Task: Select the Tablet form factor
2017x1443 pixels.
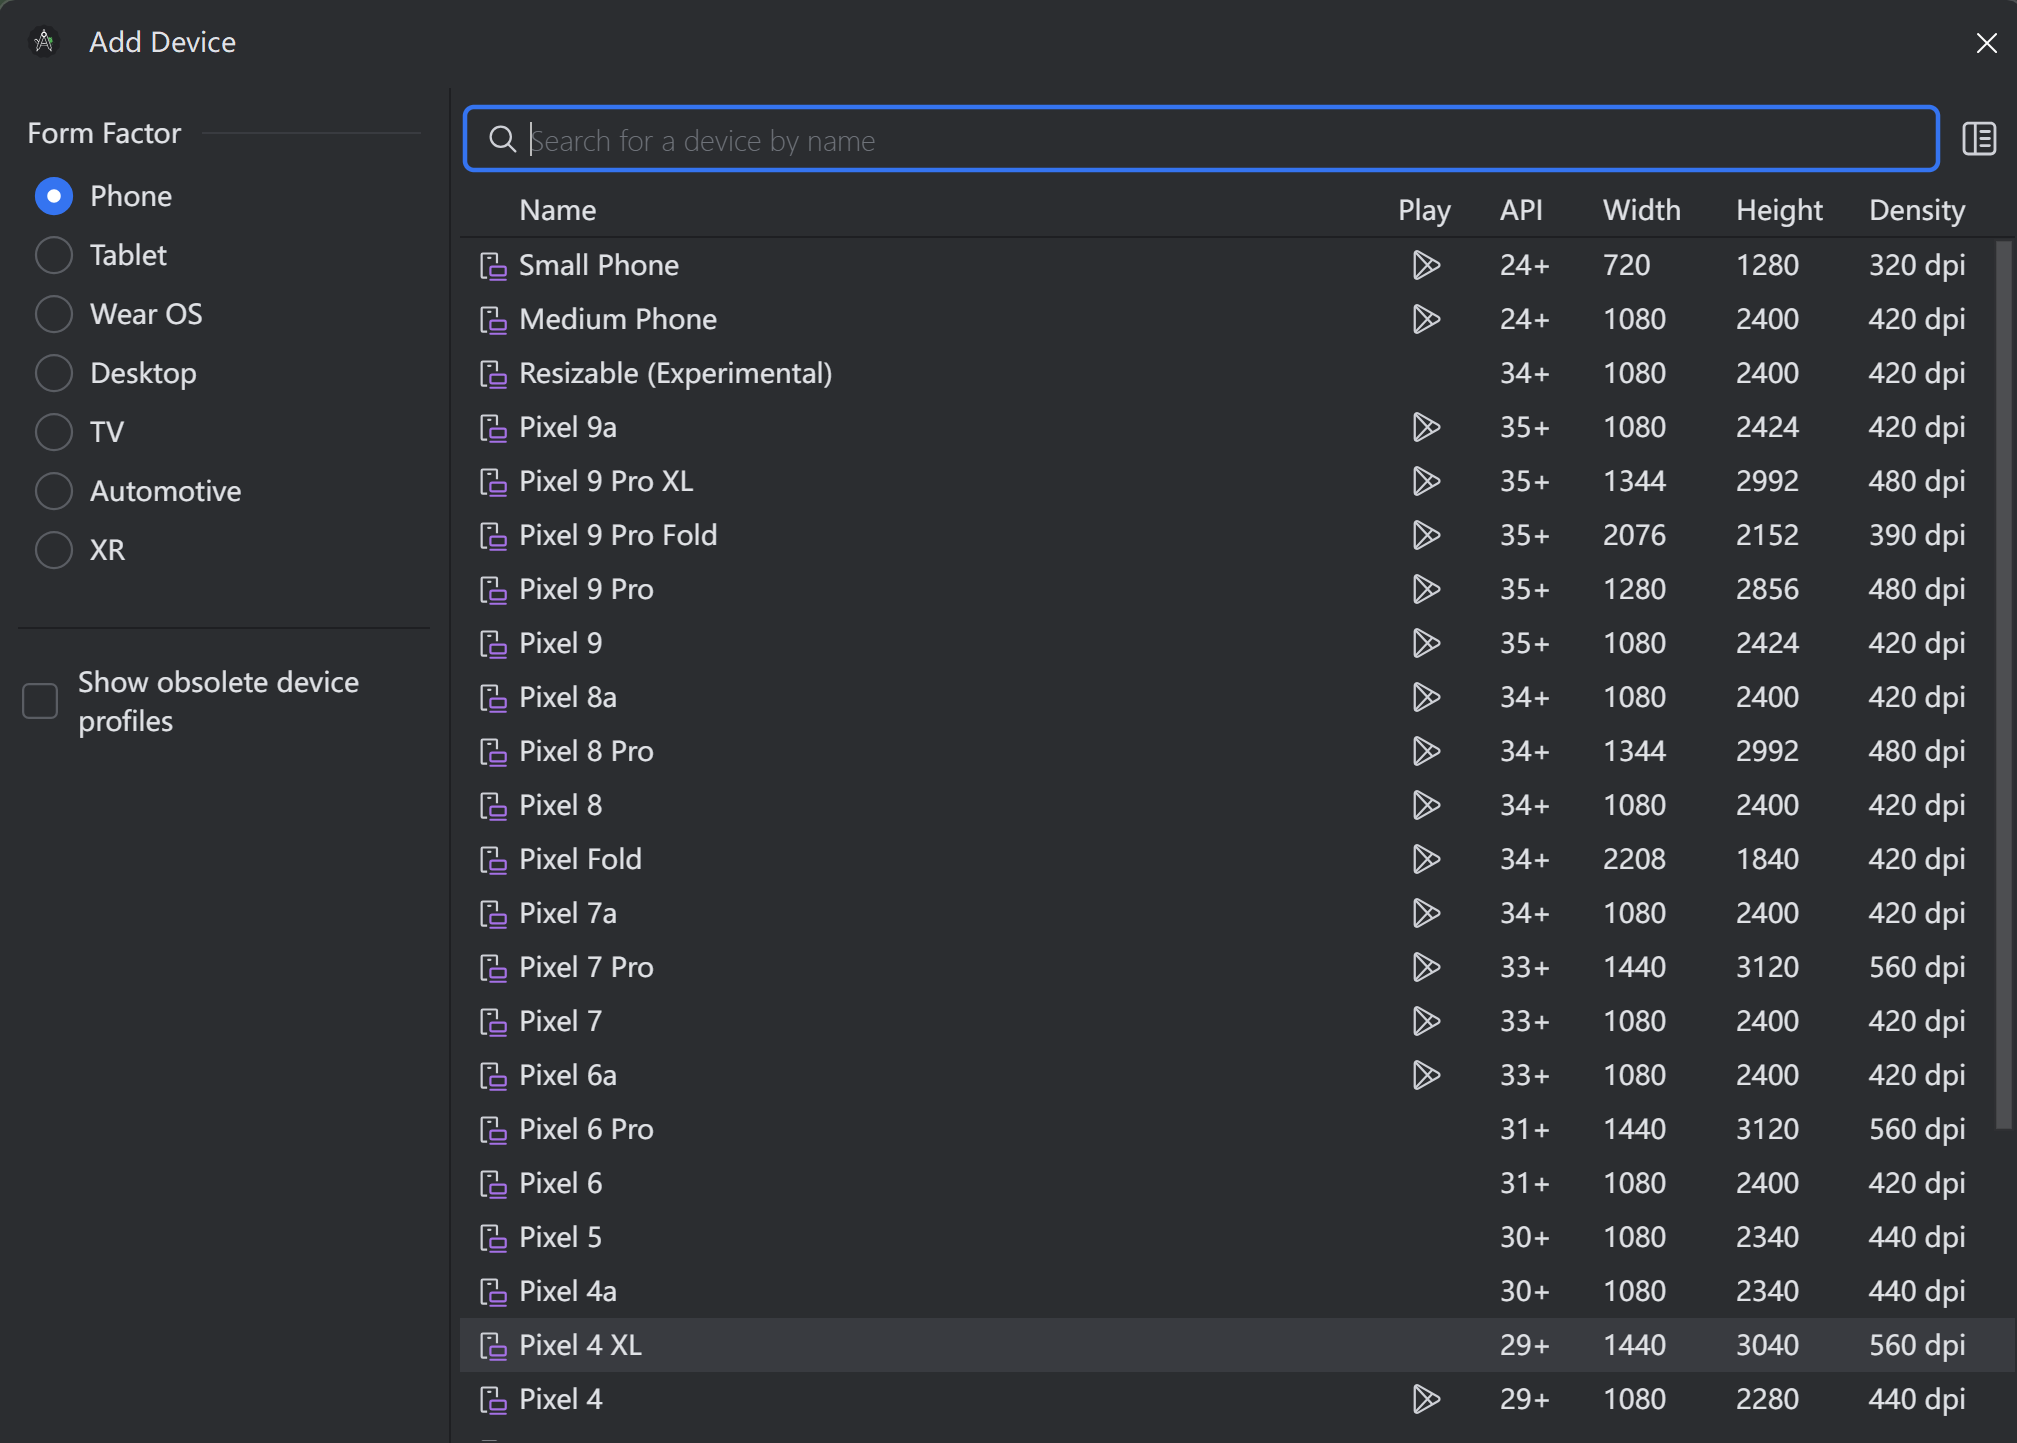Action: coord(54,255)
